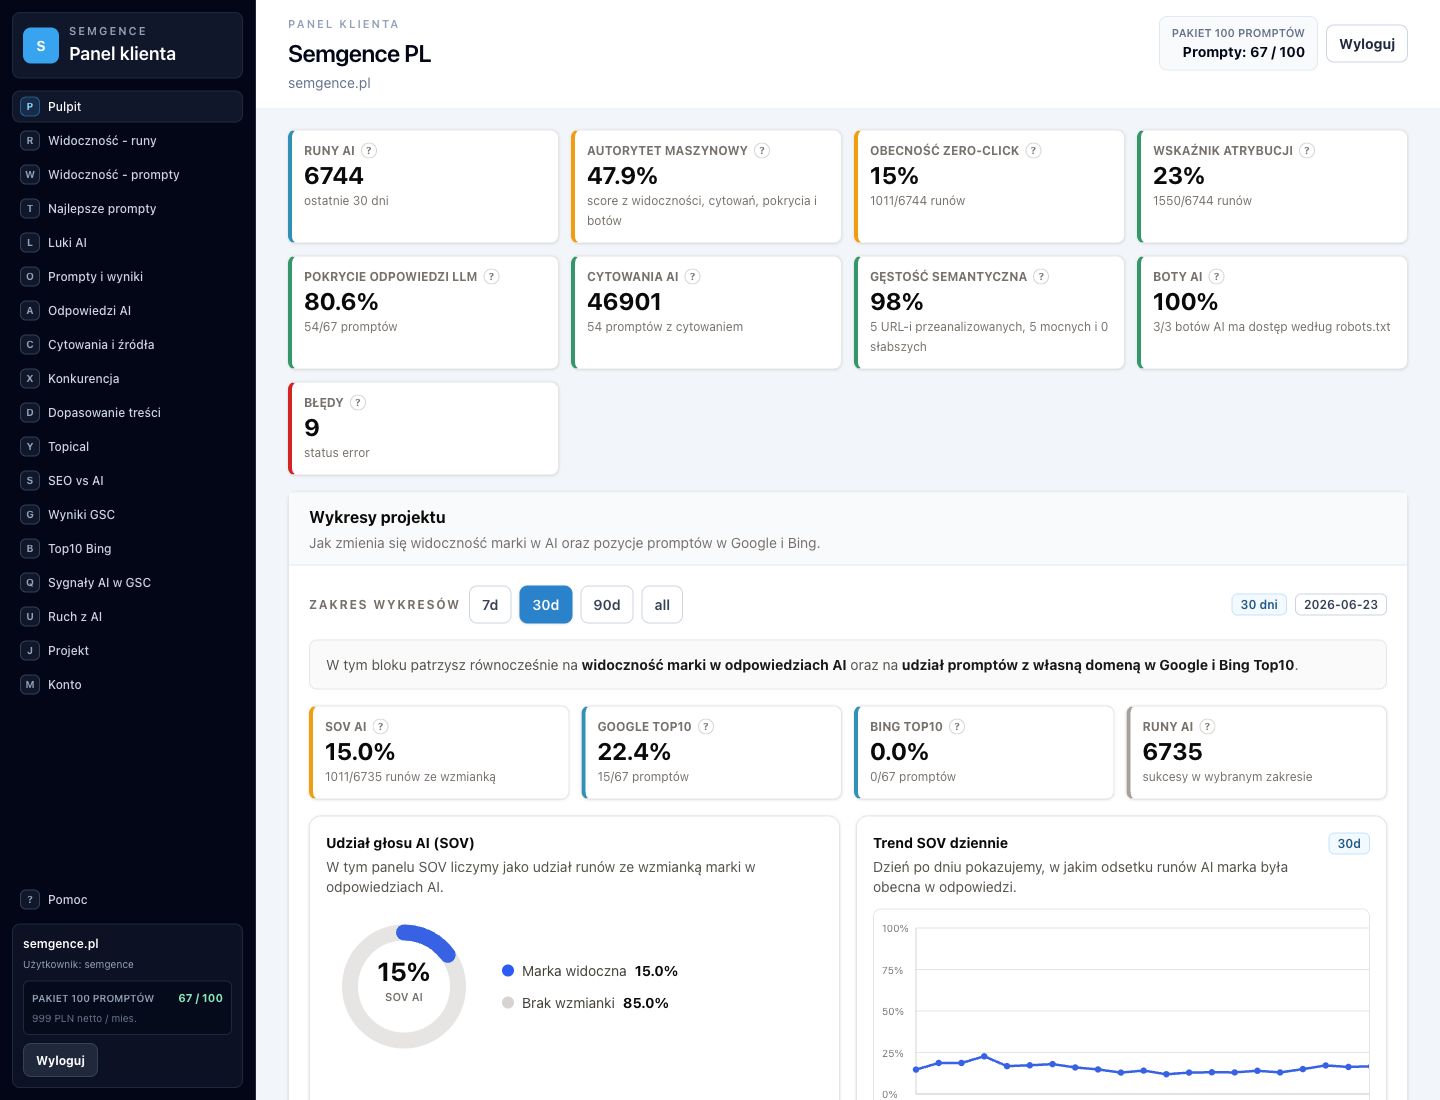Click the Błędy value 9
This screenshot has width=1440, height=1100.
click(x=312, y=428)
